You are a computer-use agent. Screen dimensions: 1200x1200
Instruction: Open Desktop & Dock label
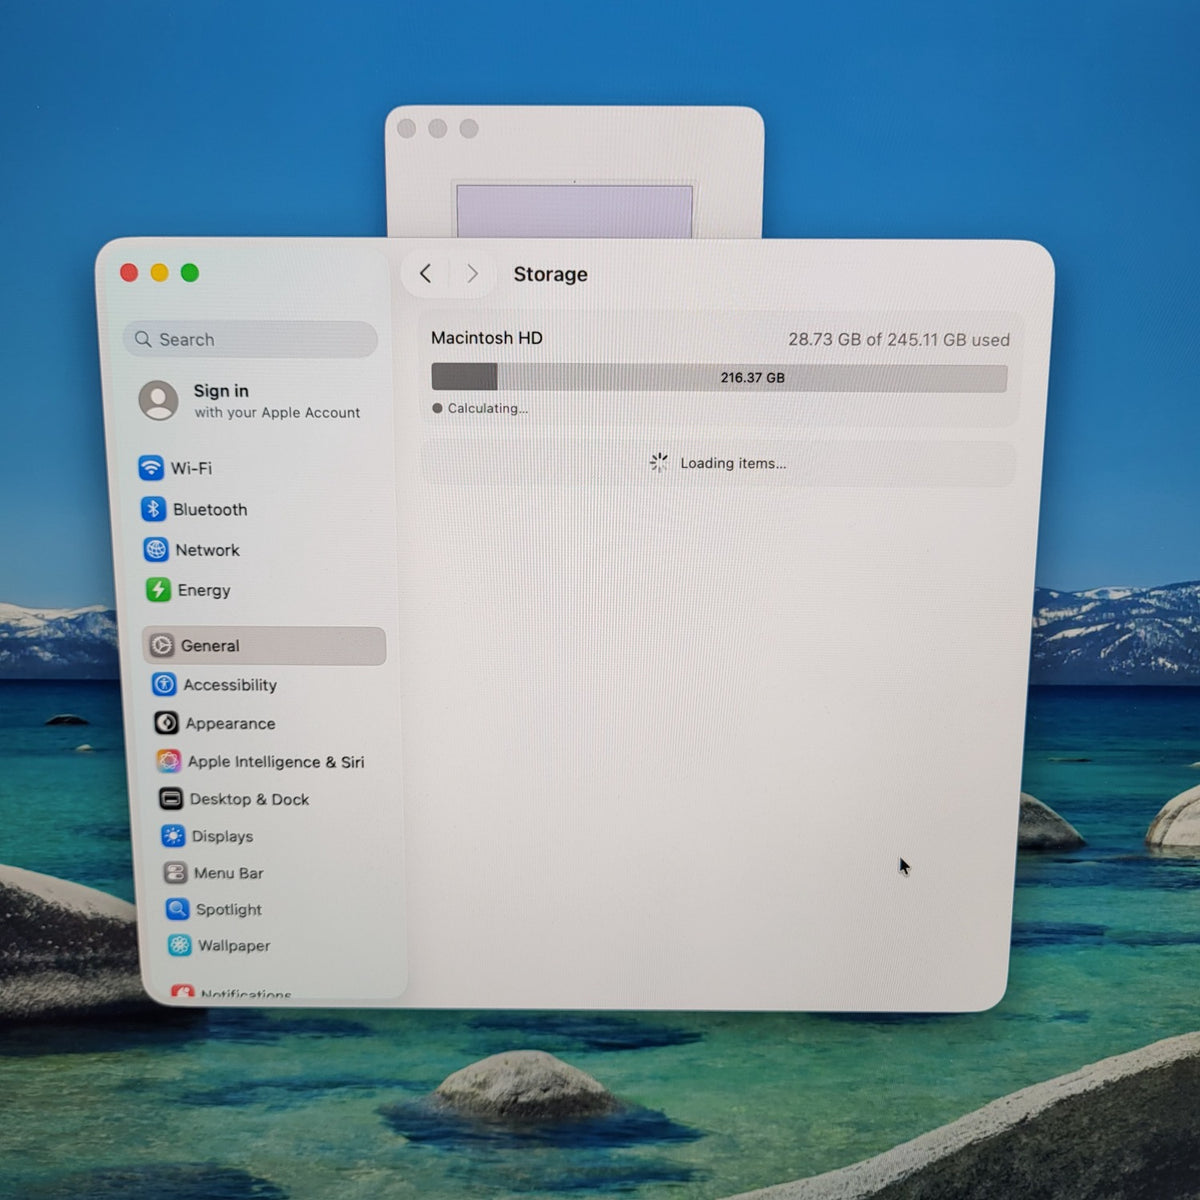pyautogui.click(x=249, y=799)
